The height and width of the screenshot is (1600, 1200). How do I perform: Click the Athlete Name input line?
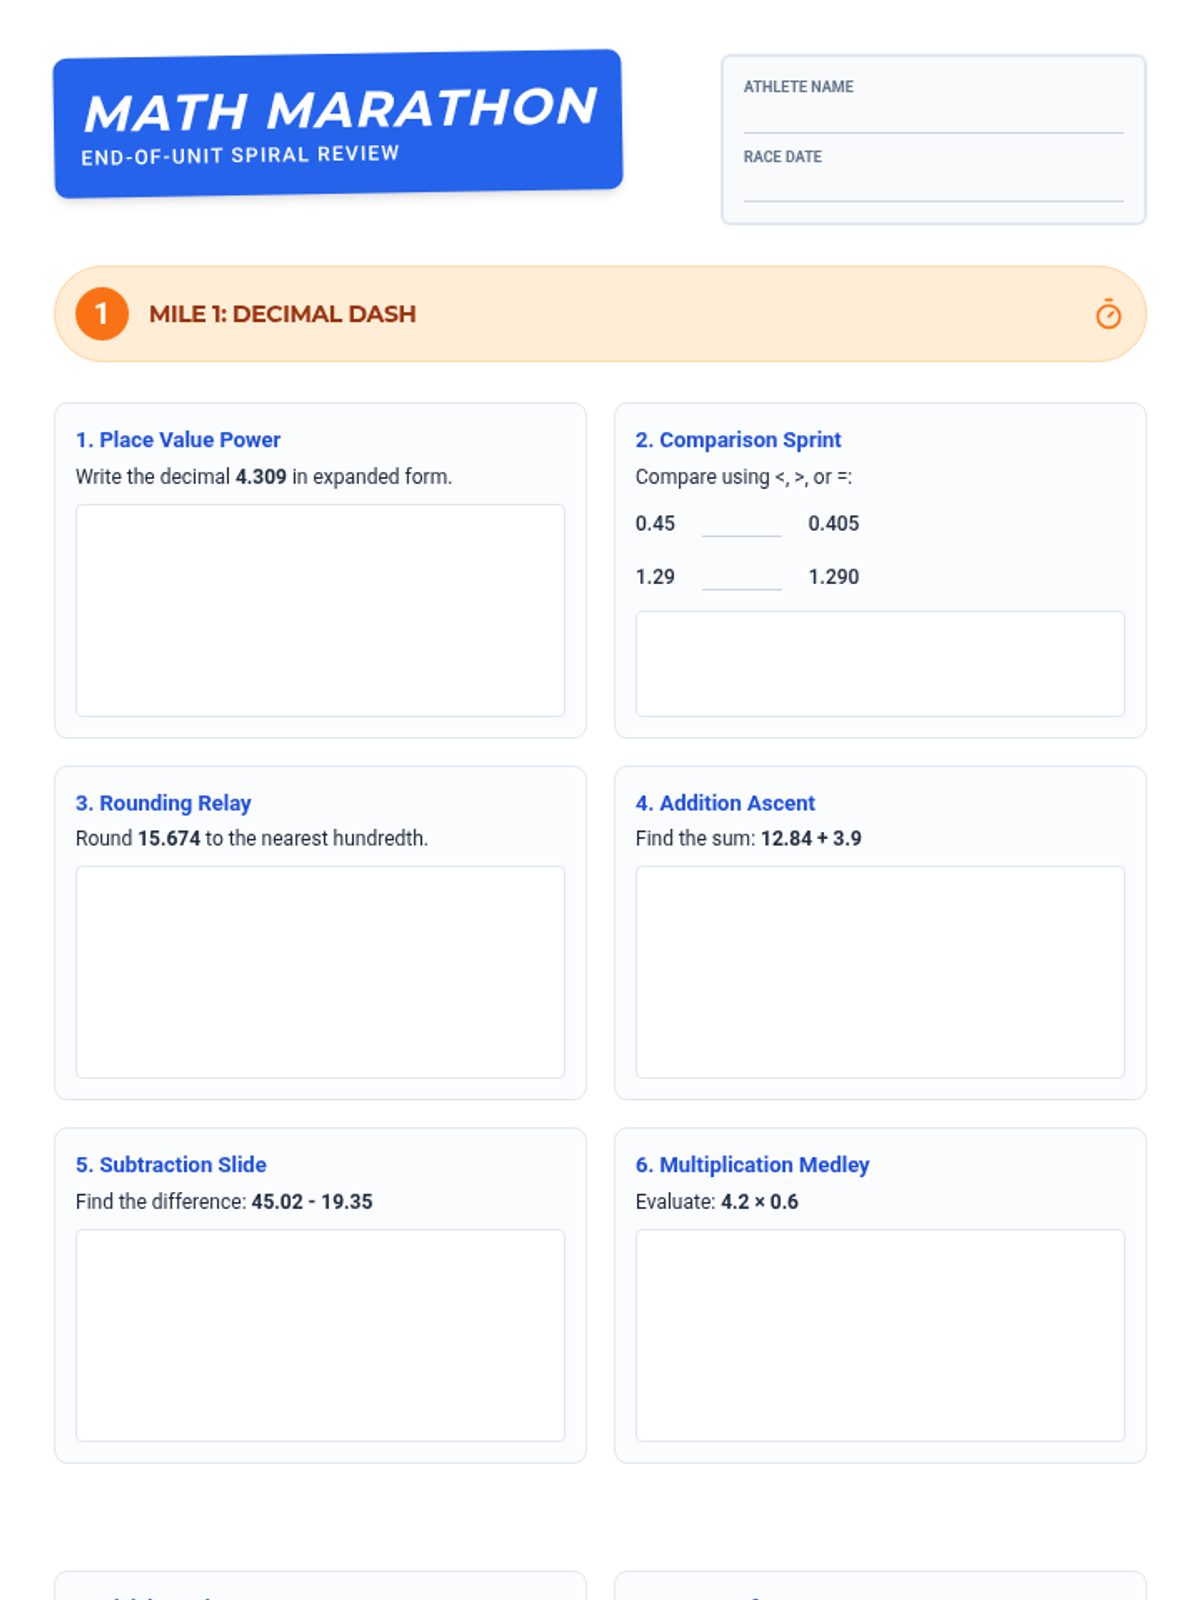(x=933, y=119)
